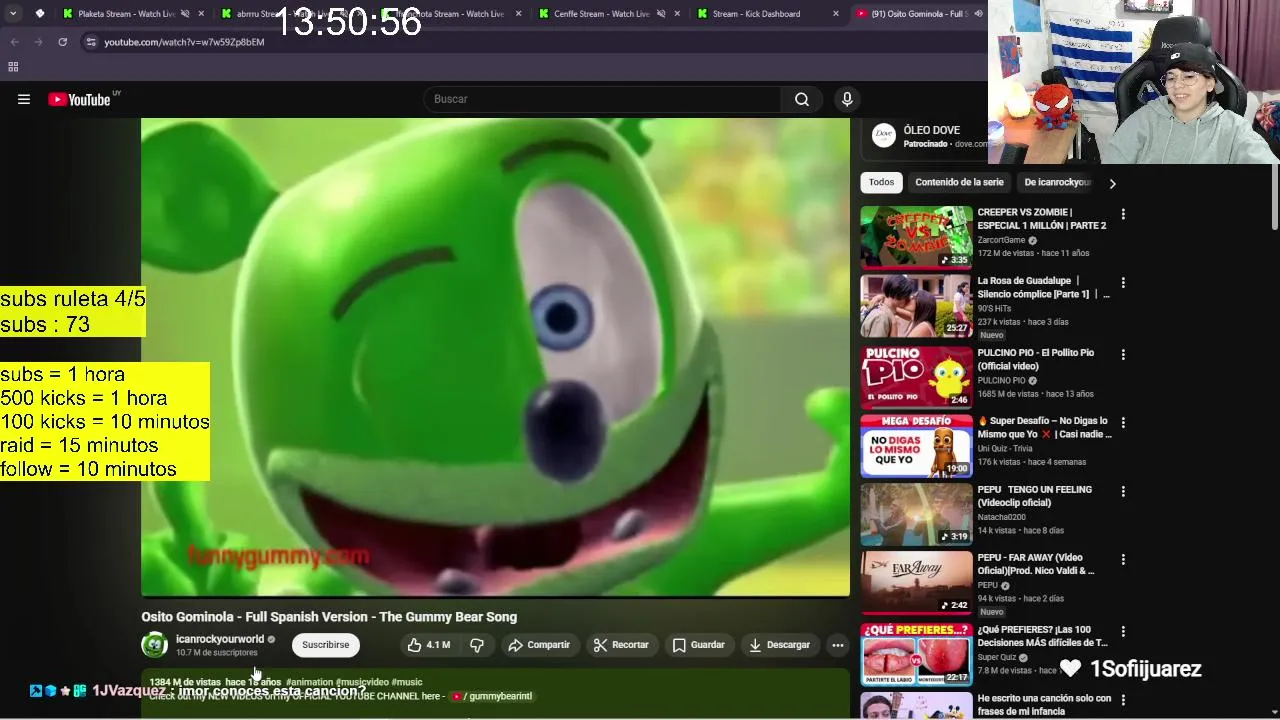The image size is (1280, 720).
Task: Like the video with thumbs up 4.1 M
Action: (429, 645)
